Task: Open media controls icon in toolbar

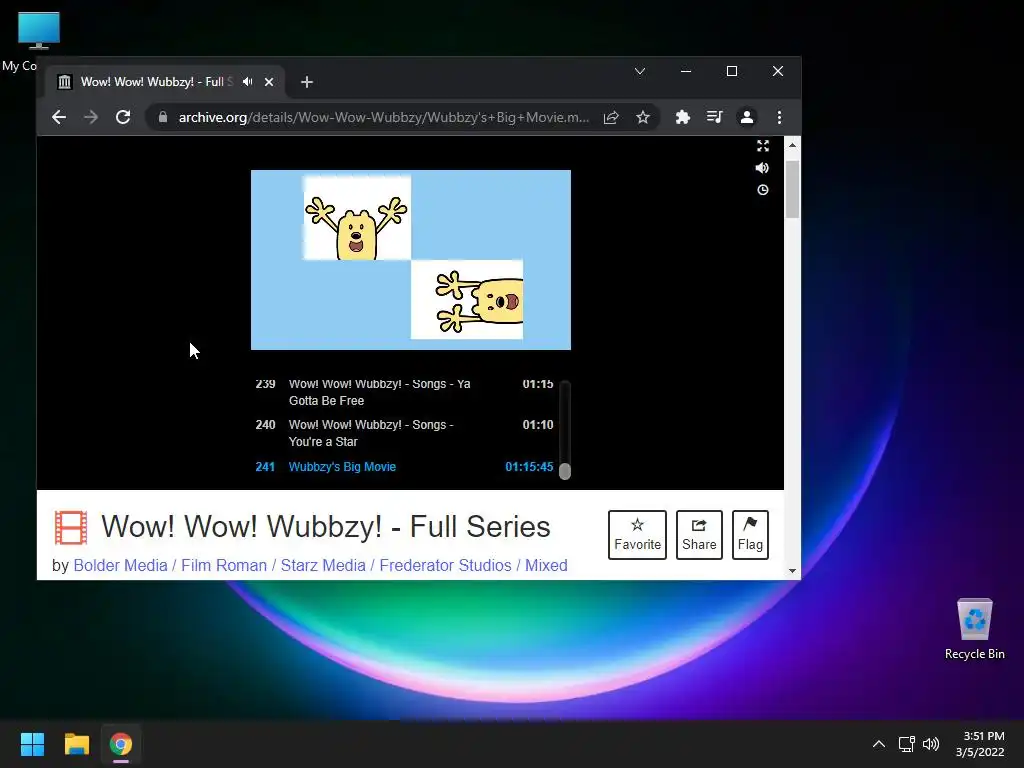Action: tap(714, 118)
